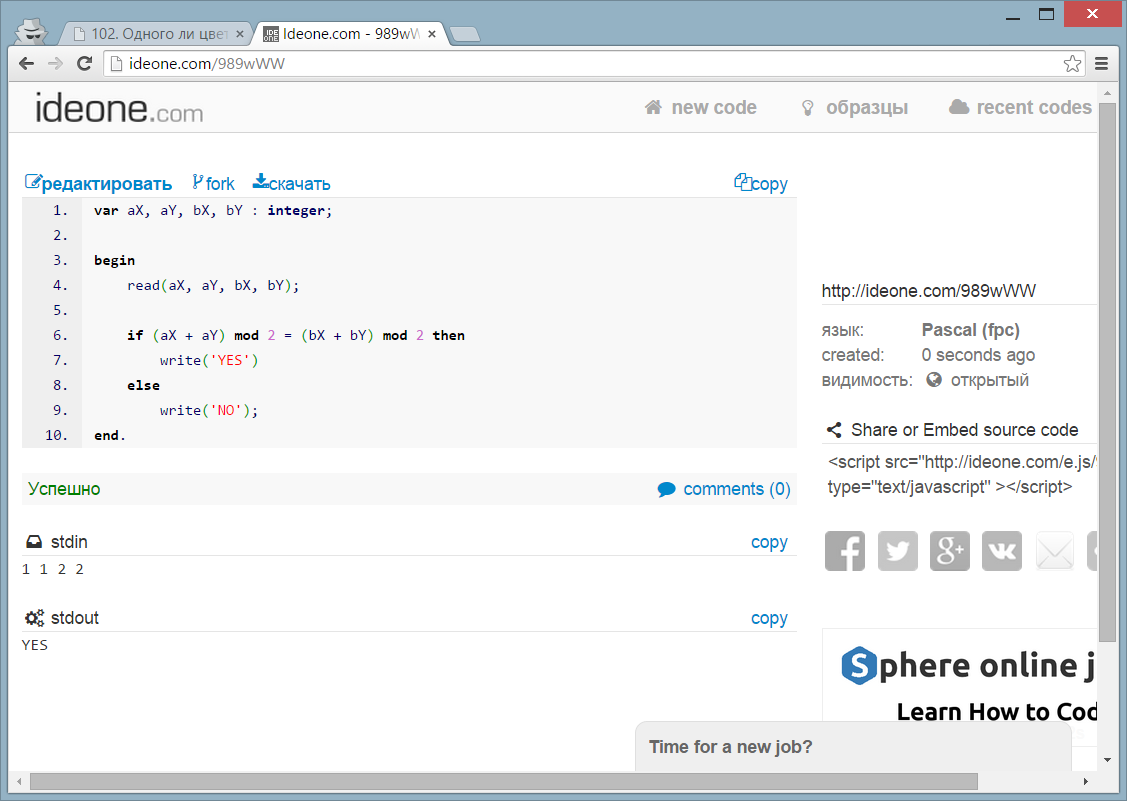Click the vertical scrollbar thumb
The height and width of the screenshot is (801, 1127).
pos(1107,372)
